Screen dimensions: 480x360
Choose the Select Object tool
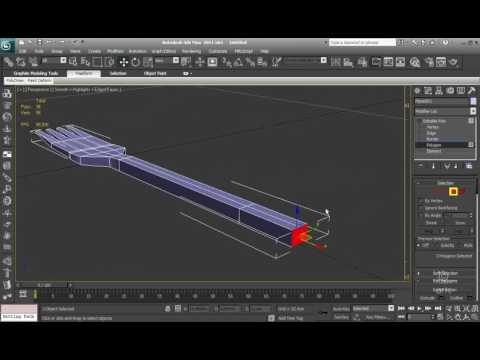coord(73,62)
